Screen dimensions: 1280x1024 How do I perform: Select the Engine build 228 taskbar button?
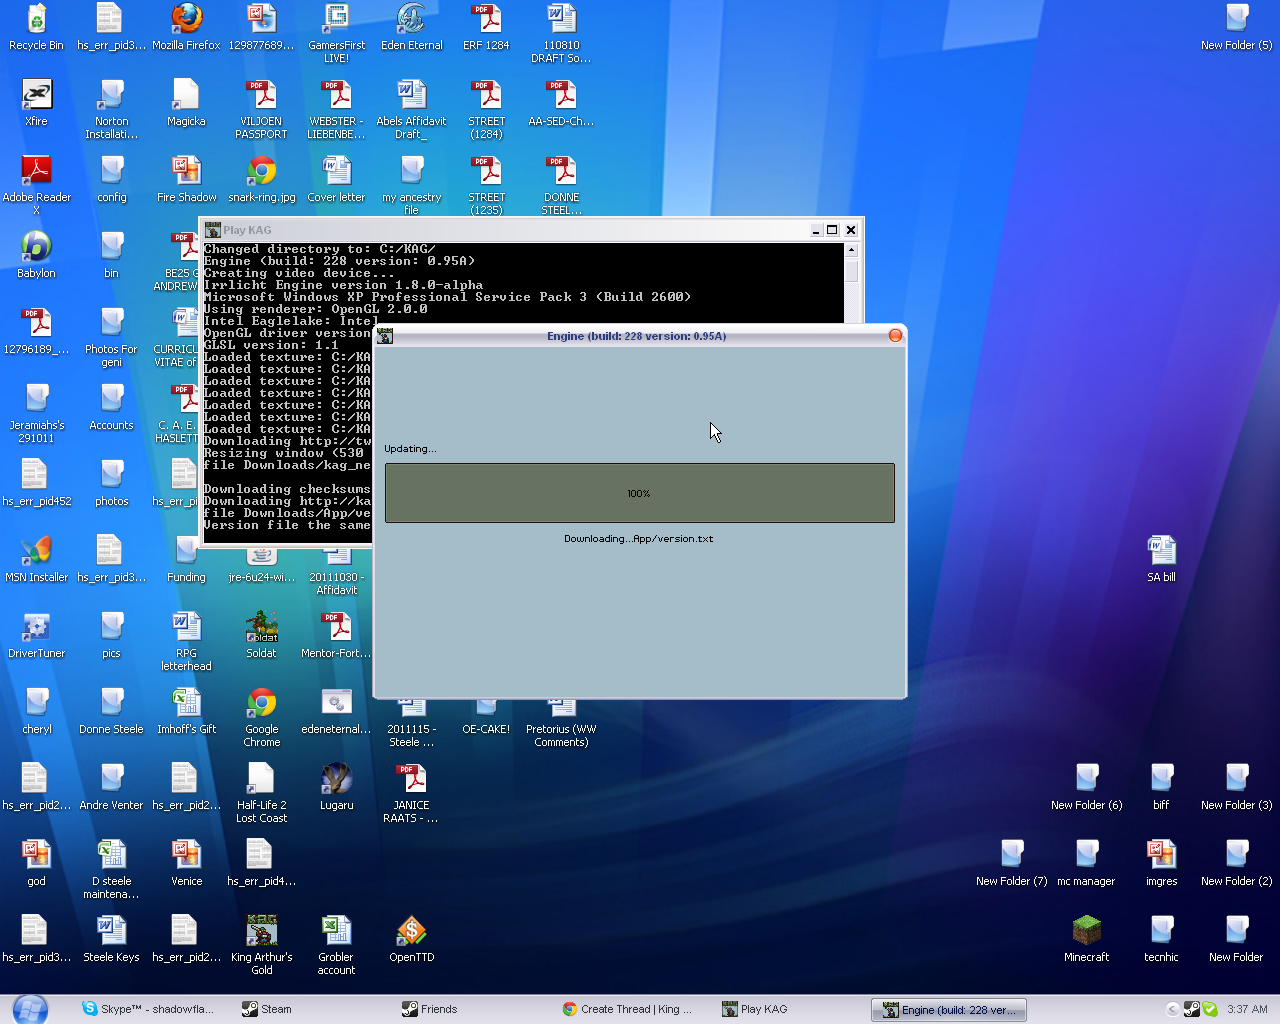pos(949,1010)
